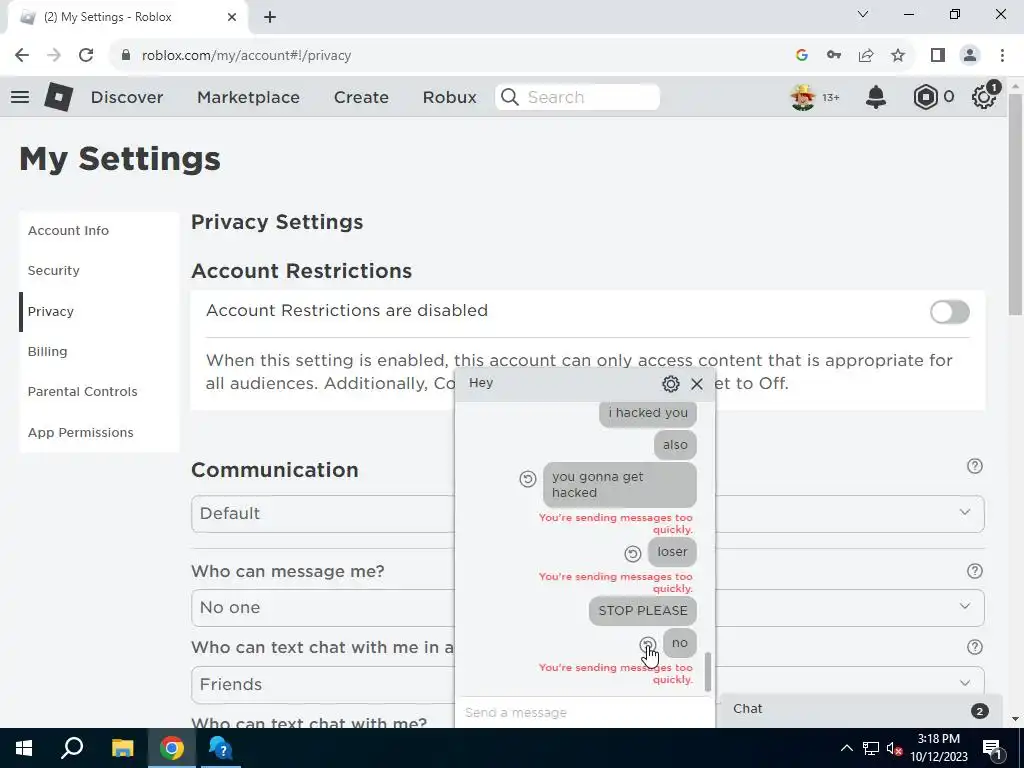
Task: Open the hamburger navigation menu
Action: pos(20,97)
